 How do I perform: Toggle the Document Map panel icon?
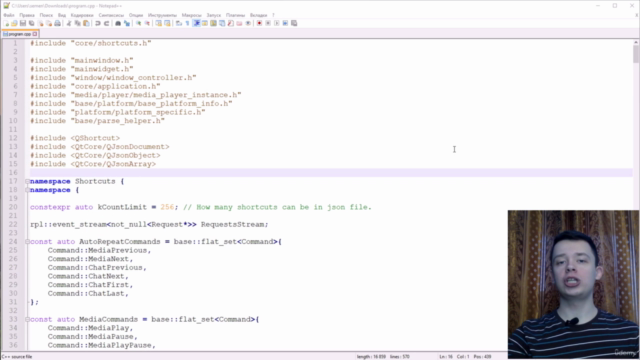(213, 23)
